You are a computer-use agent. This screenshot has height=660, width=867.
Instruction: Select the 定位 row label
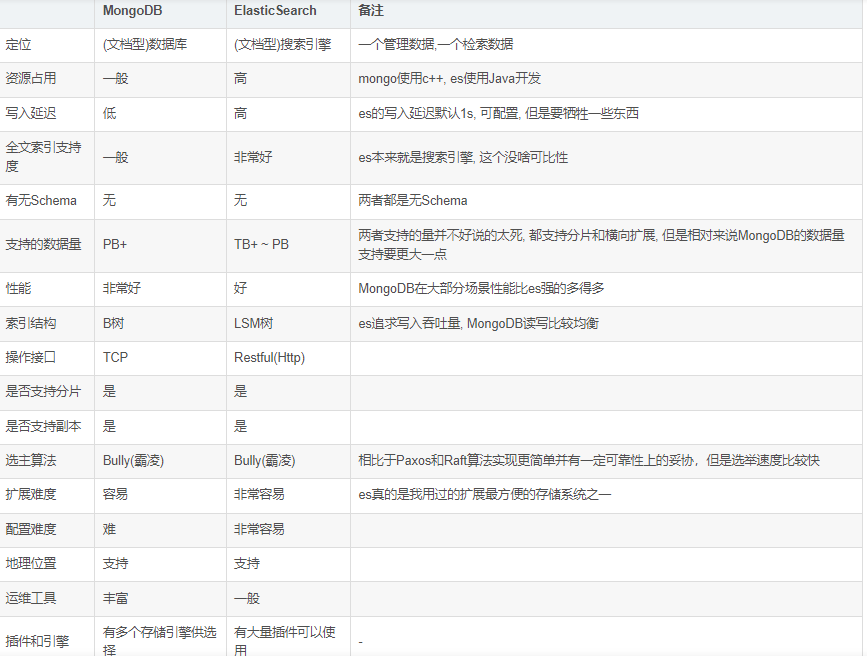pyautogui.click(x=18, y=44)
